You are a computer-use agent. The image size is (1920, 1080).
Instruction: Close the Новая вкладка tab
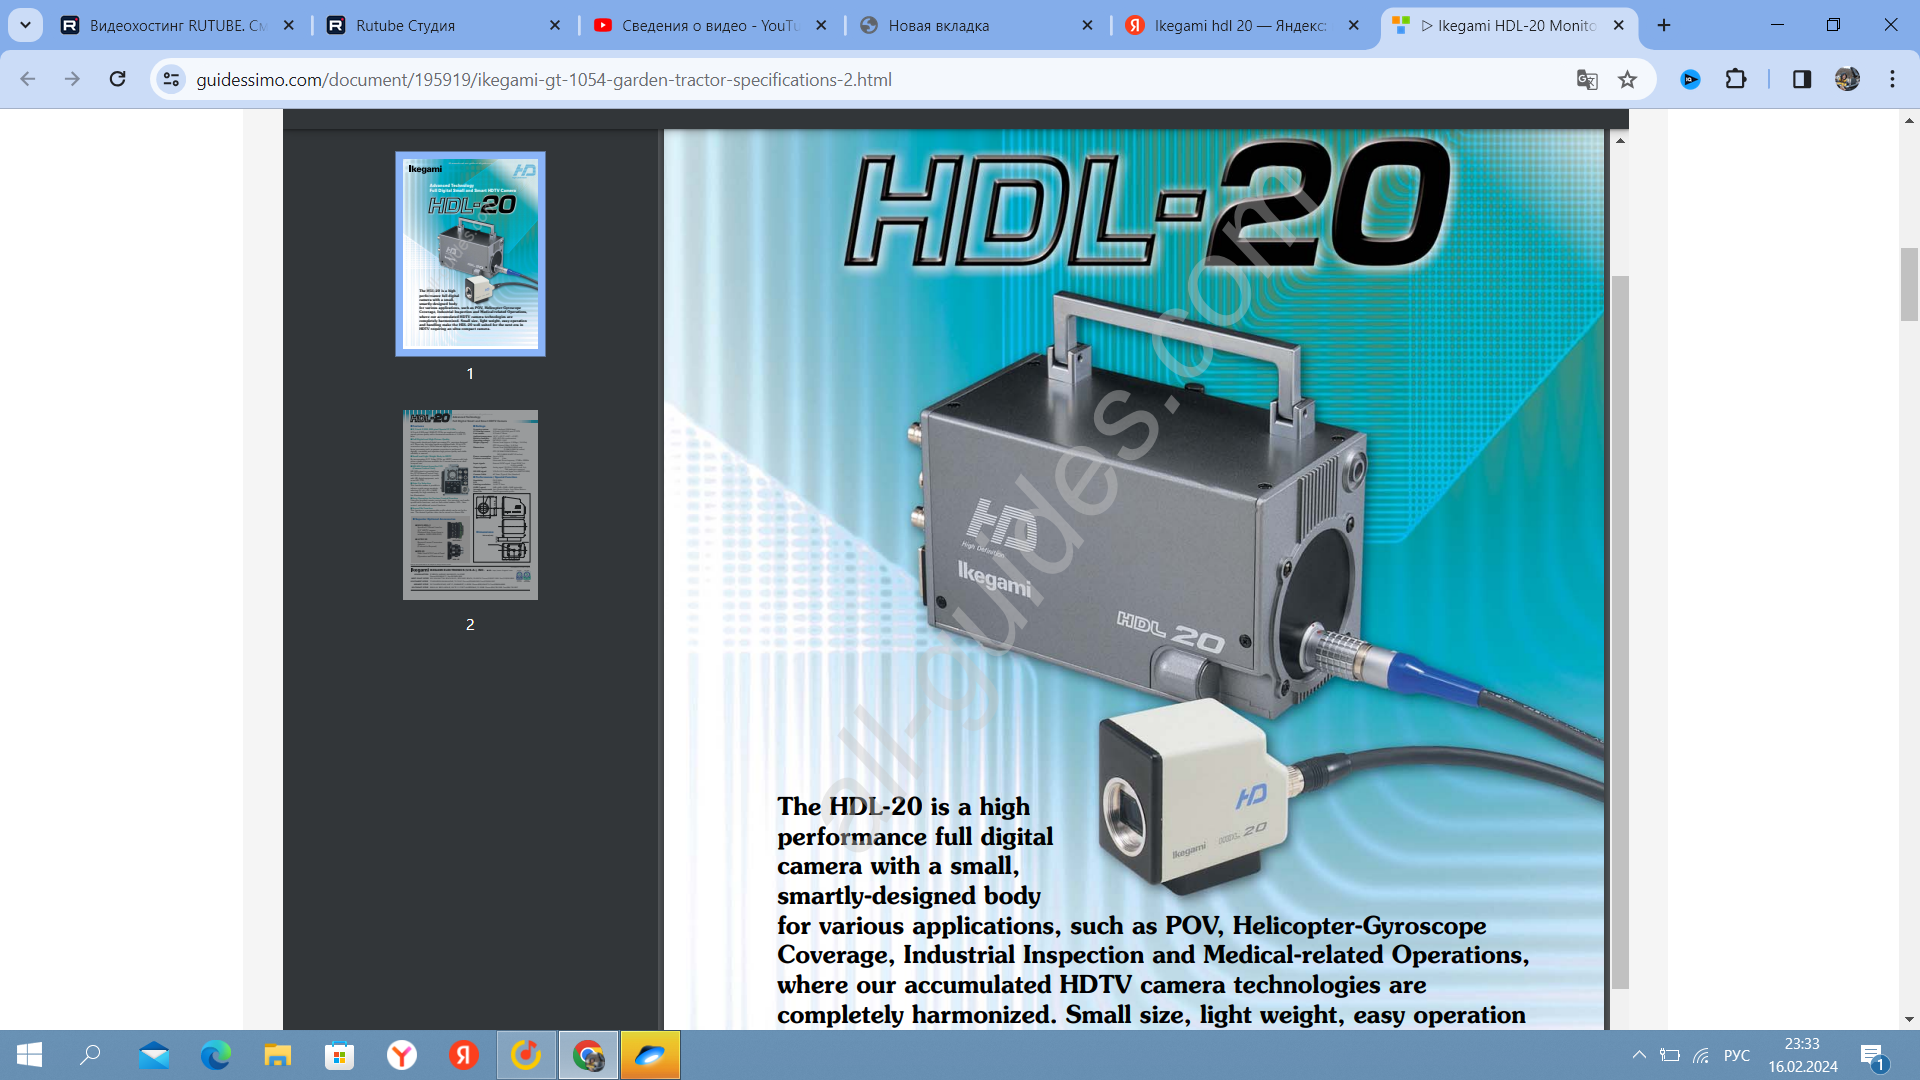(x=1087, y=25)
